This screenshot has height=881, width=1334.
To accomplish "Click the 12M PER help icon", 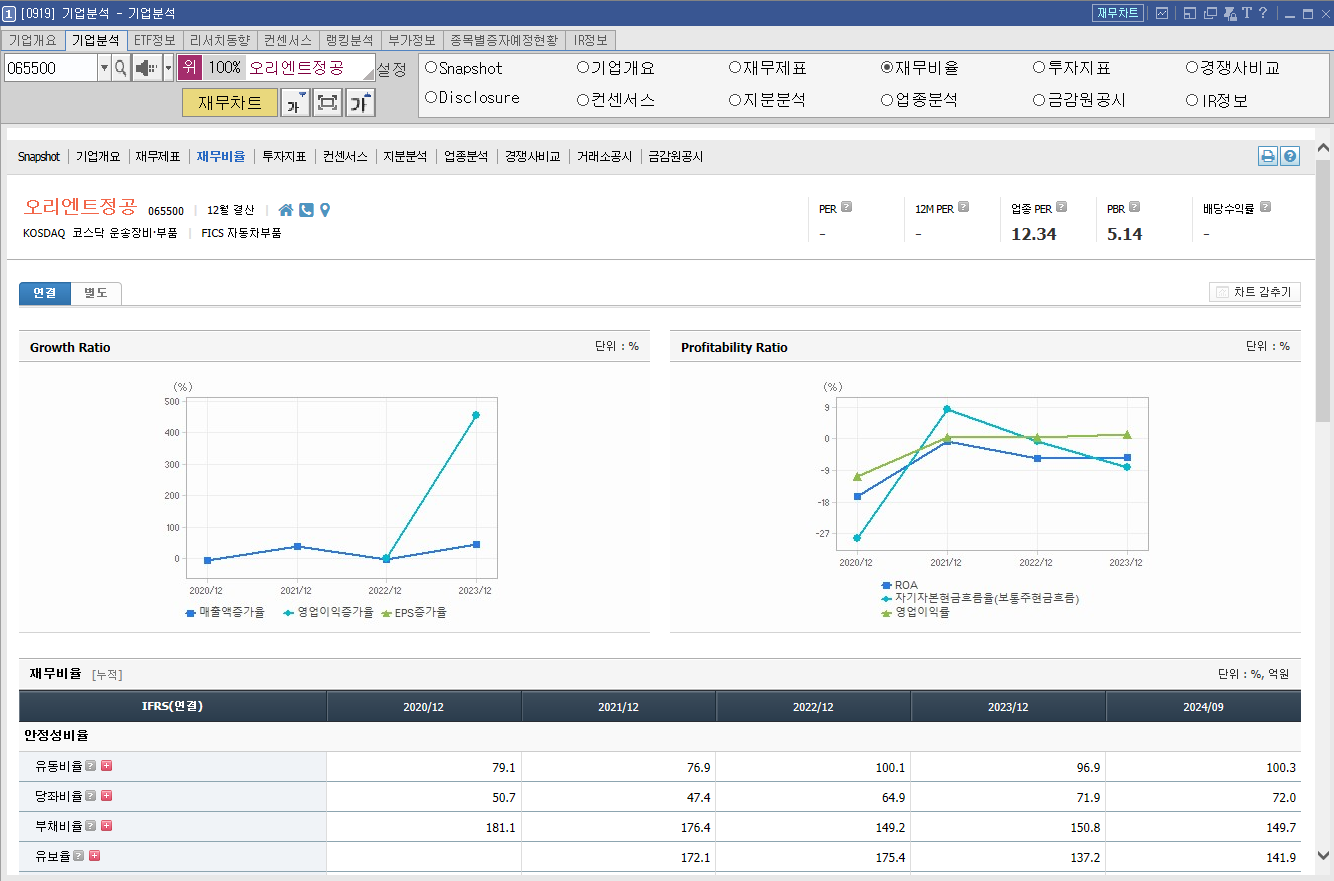I will 964,207.
